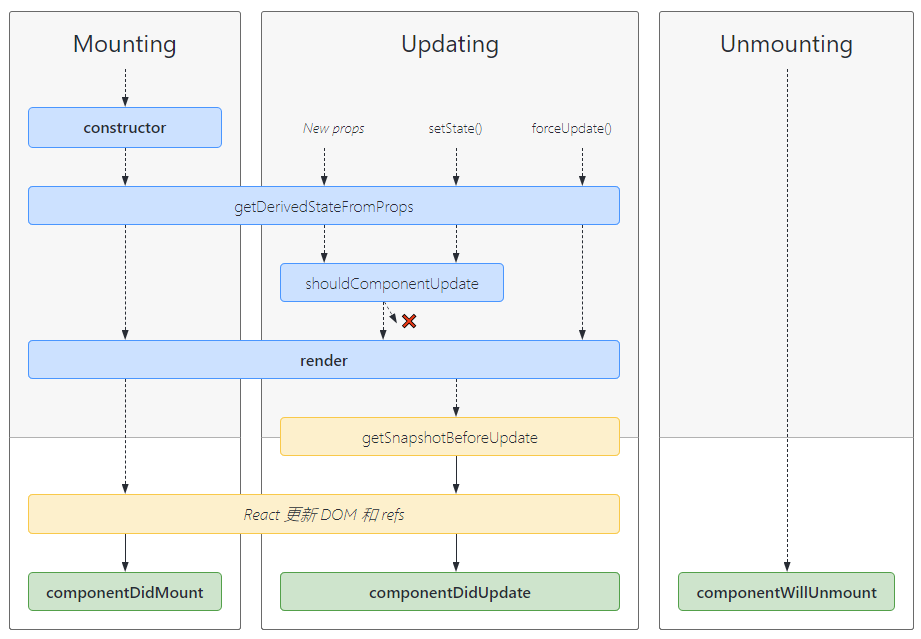This screenshot has width=921, height=639.
Task: Click the New props label
Action: [334, 128]
